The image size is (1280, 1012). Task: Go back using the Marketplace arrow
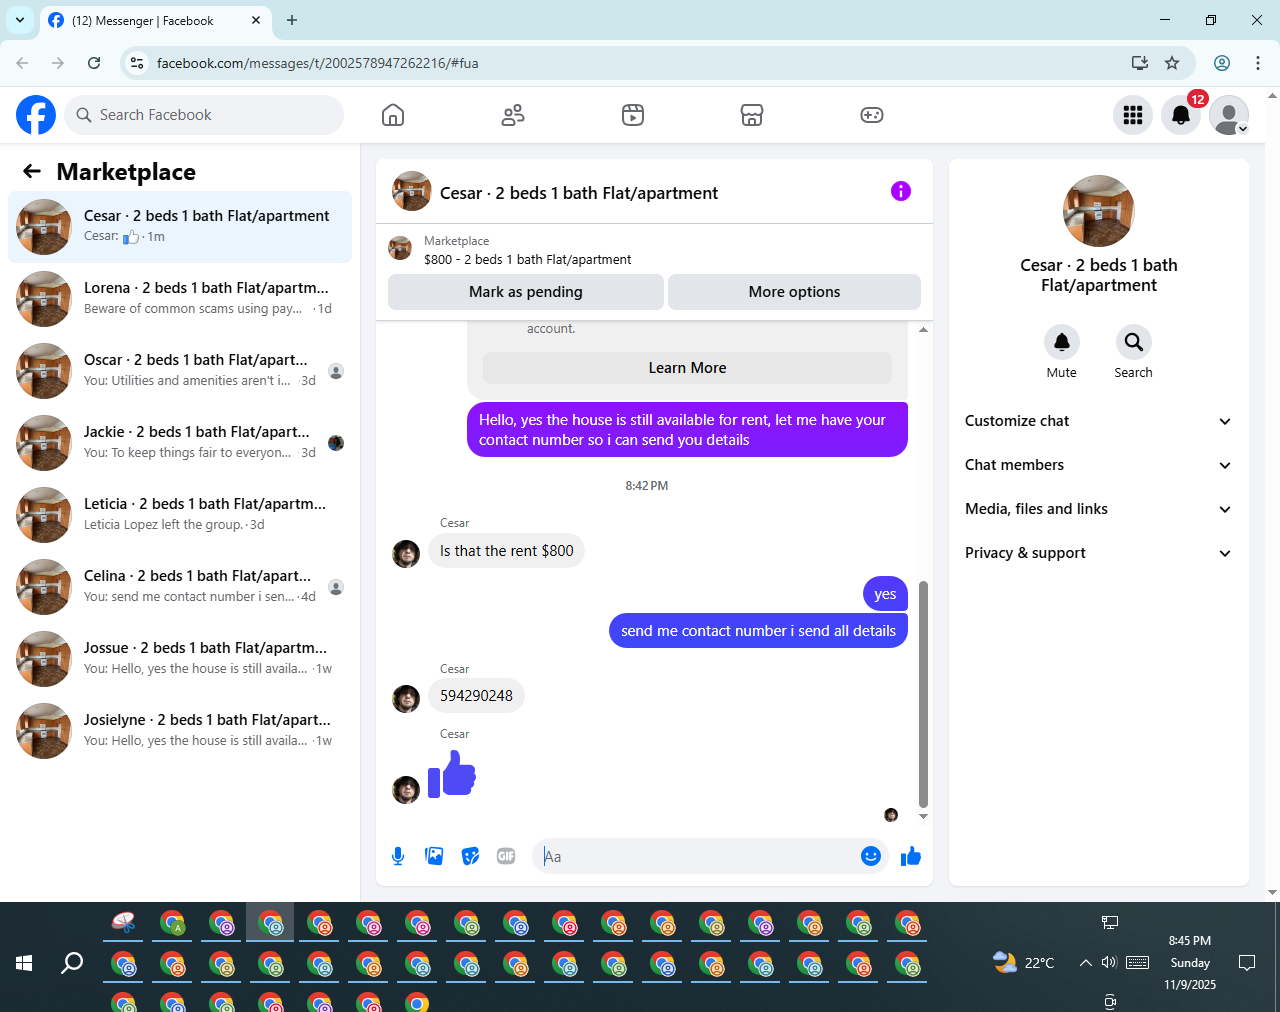click(x=32, y=171)
